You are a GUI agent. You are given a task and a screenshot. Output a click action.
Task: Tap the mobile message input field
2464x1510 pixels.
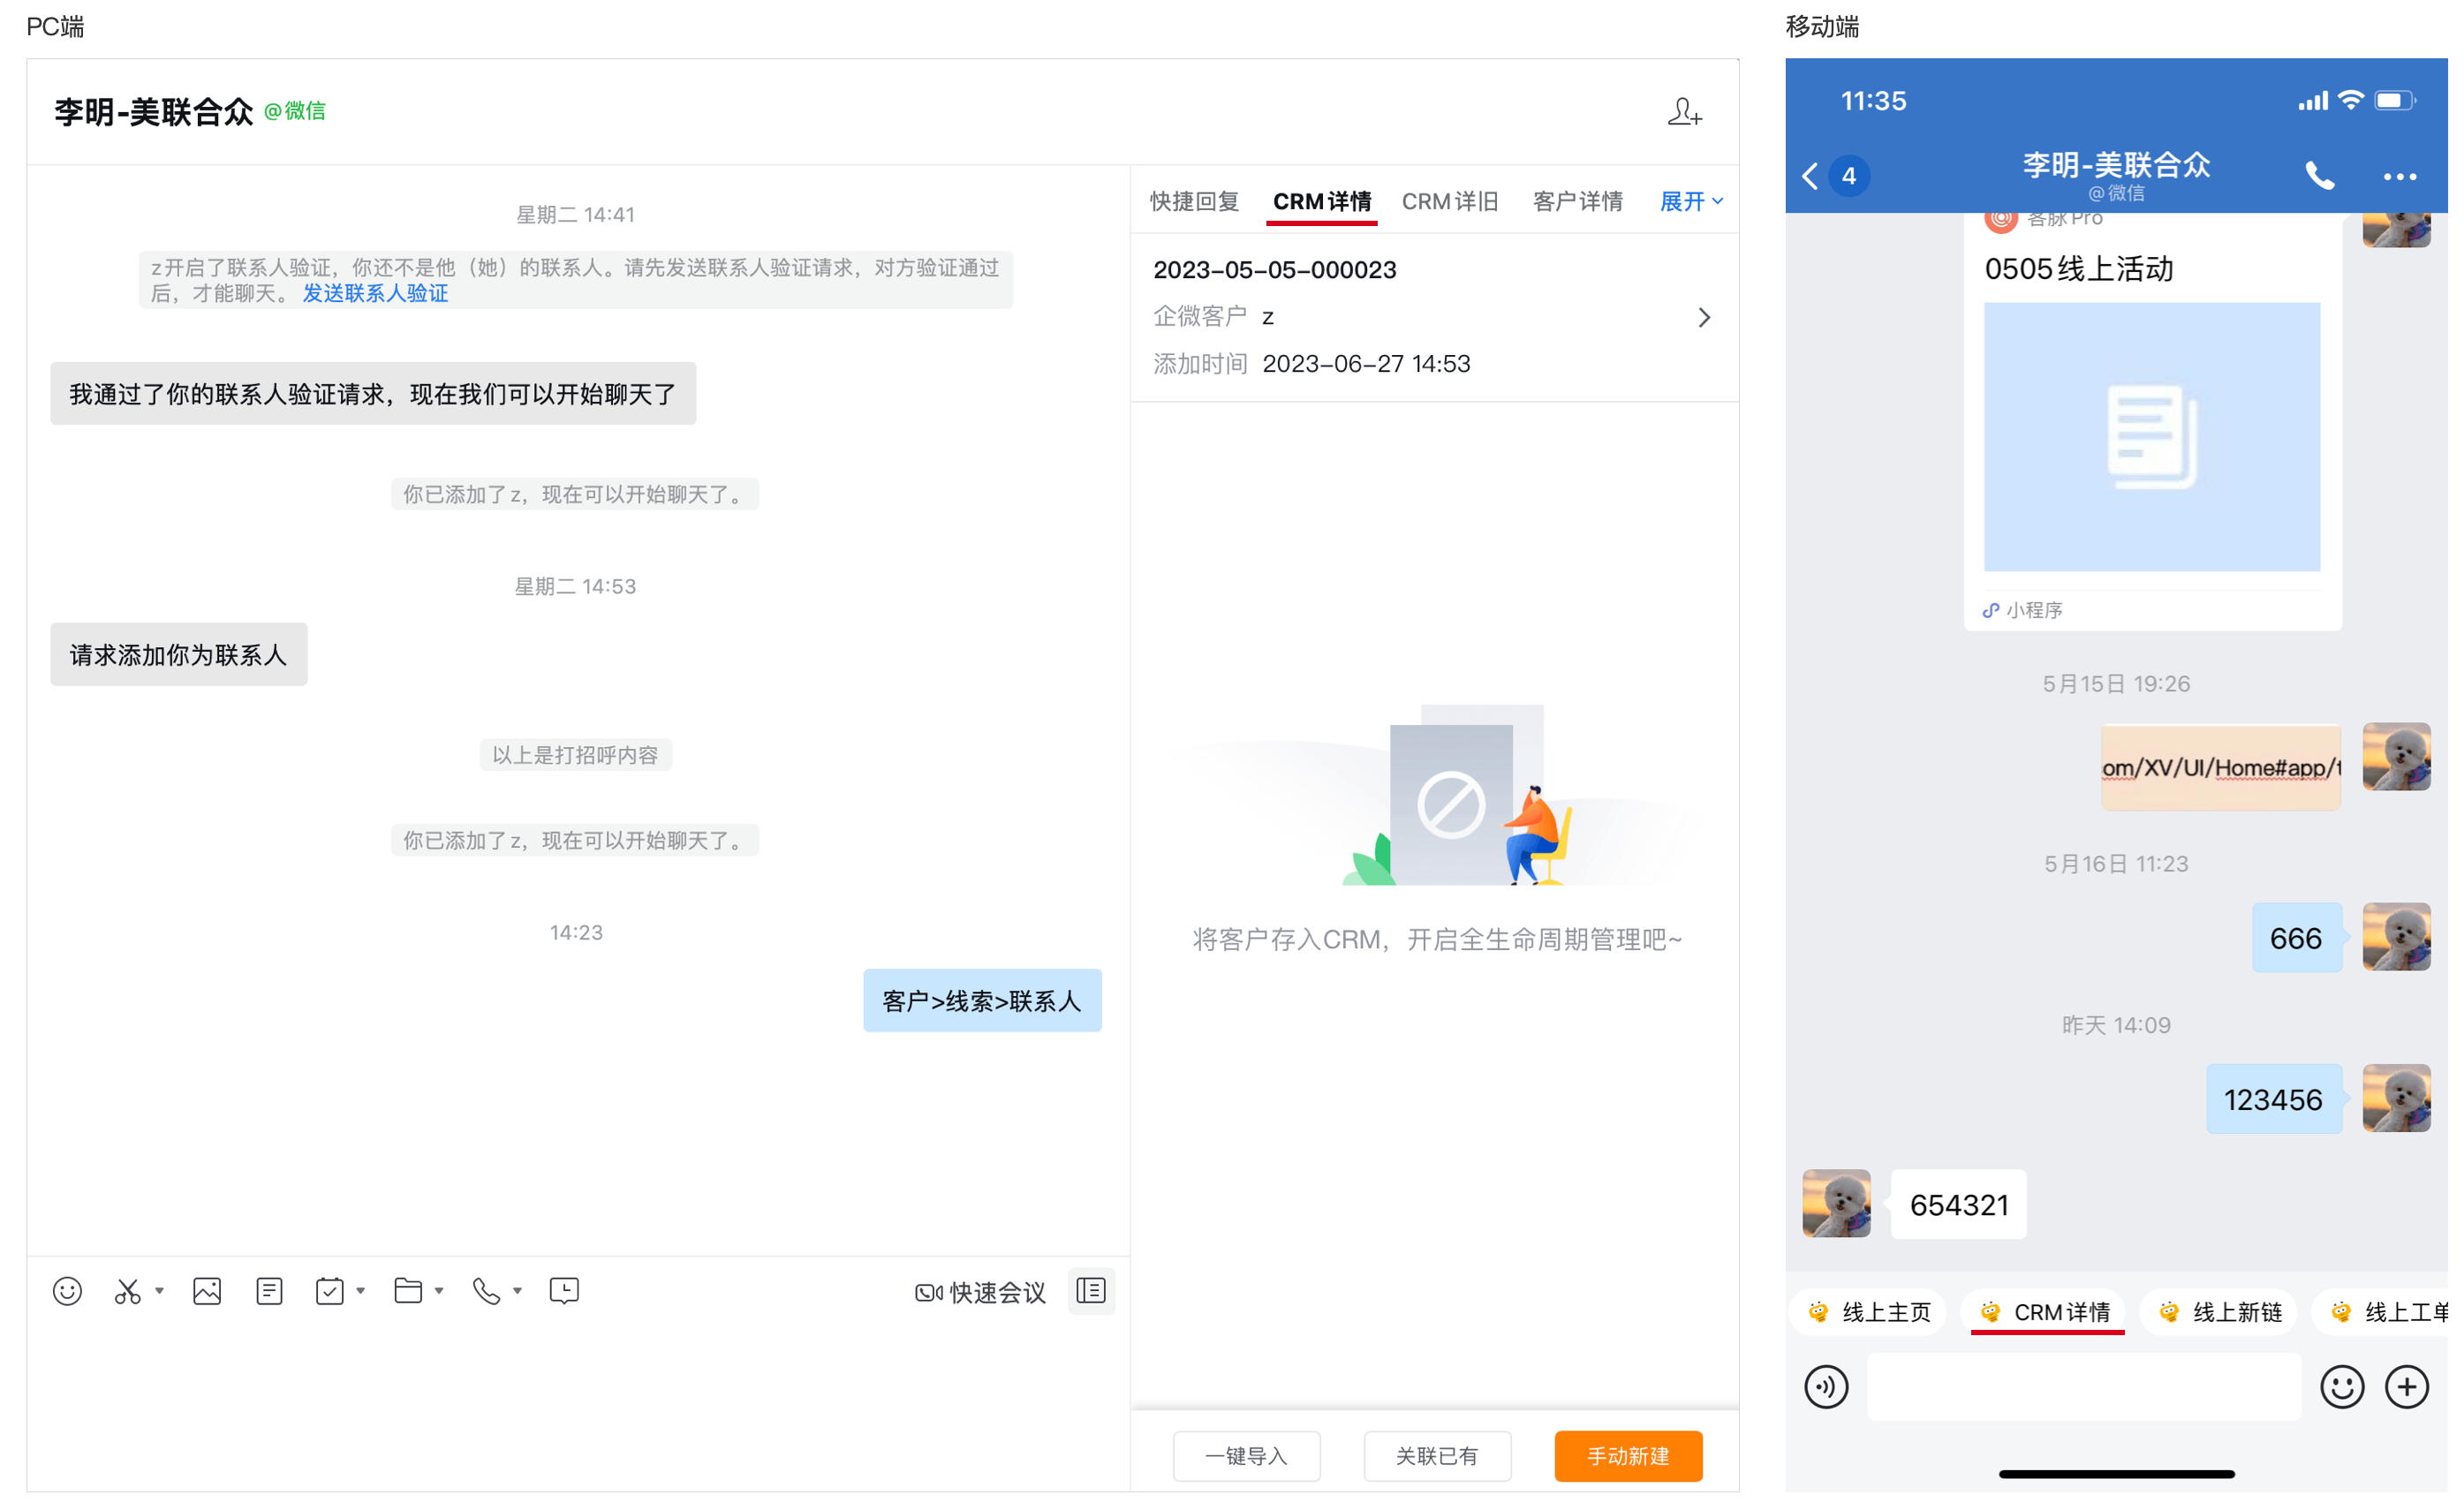tap(2084, 1387)
